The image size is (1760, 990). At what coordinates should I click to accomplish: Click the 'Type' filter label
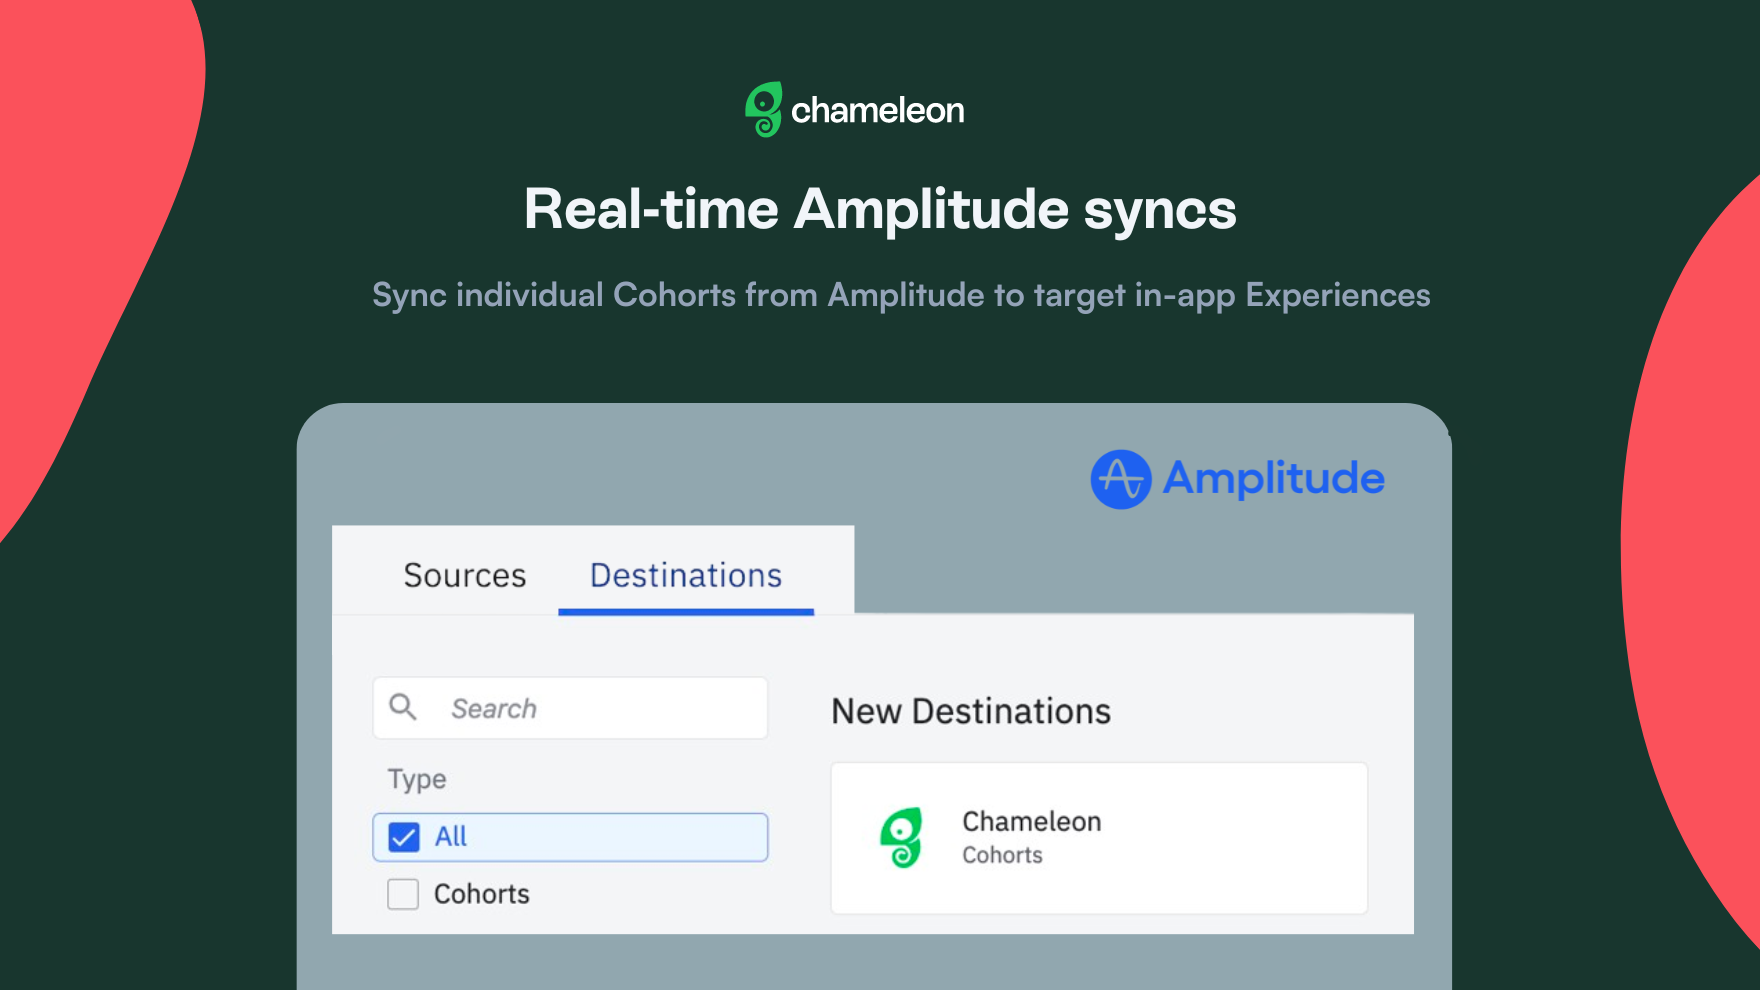417,779
